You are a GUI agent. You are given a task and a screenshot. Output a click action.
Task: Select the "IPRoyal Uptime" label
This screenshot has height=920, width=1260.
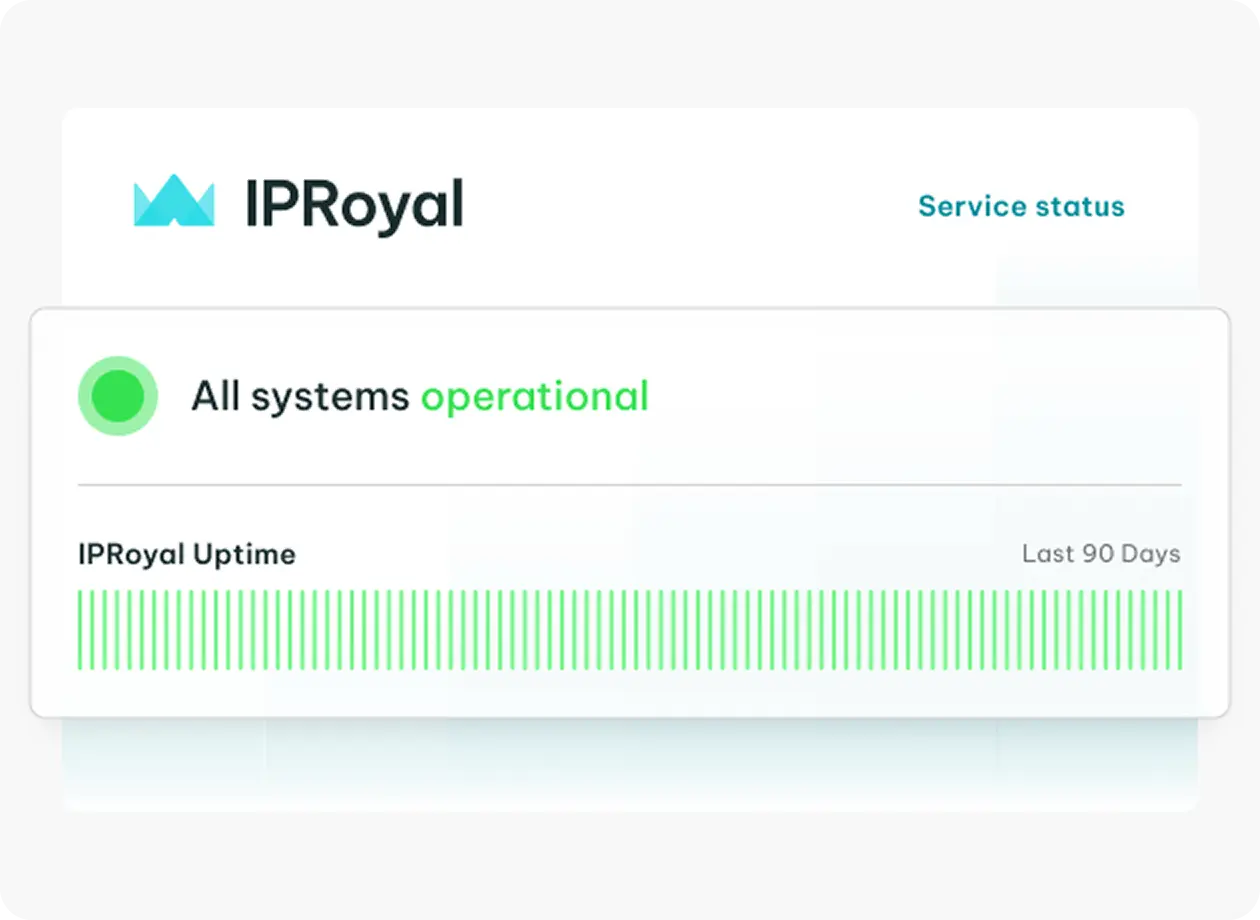pyautogui.click(x=187, y=554)
